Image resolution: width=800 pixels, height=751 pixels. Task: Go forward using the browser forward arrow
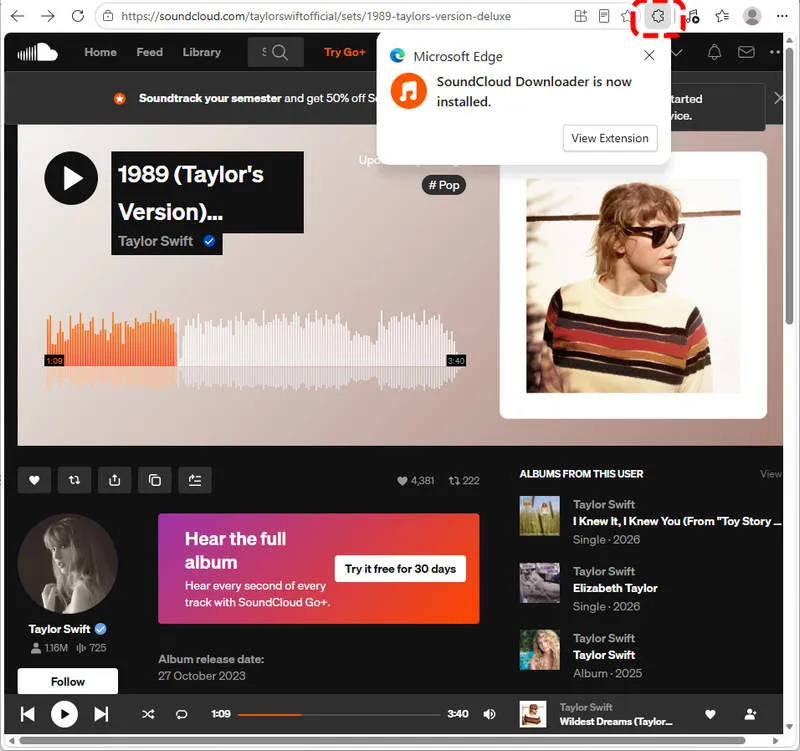(x=47, y=16)
